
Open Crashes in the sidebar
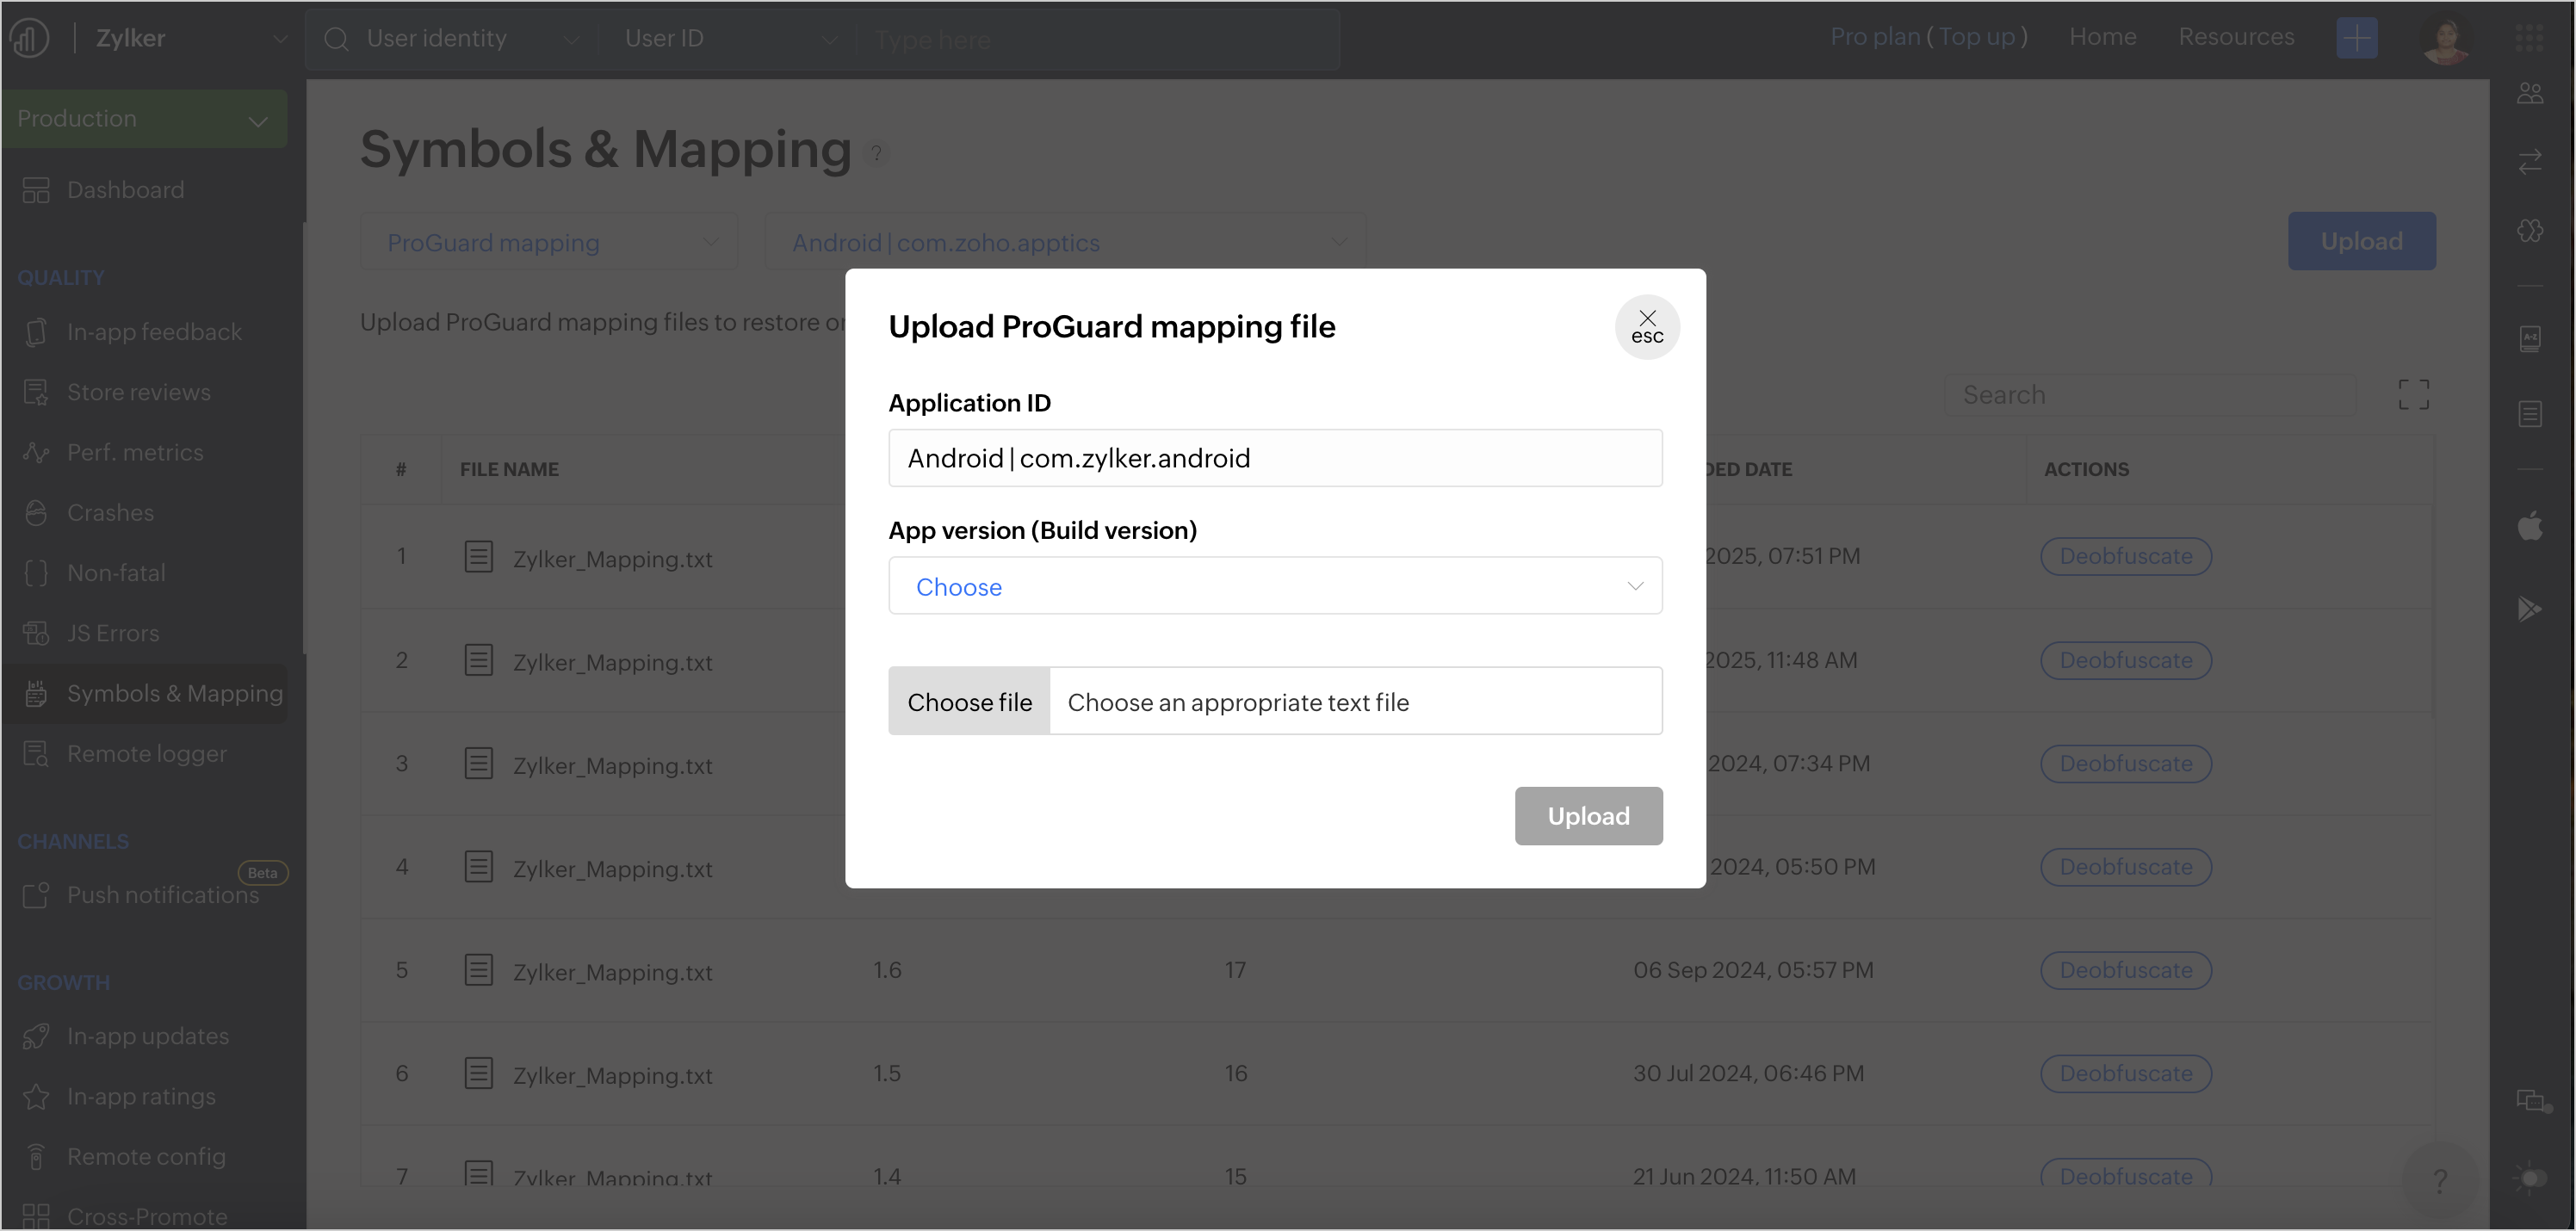pos(110,513)
